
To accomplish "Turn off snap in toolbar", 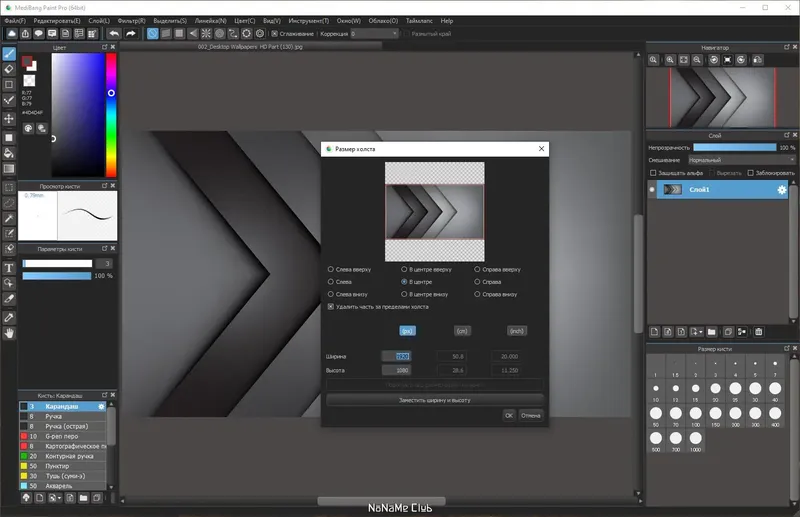I will 153,34.
